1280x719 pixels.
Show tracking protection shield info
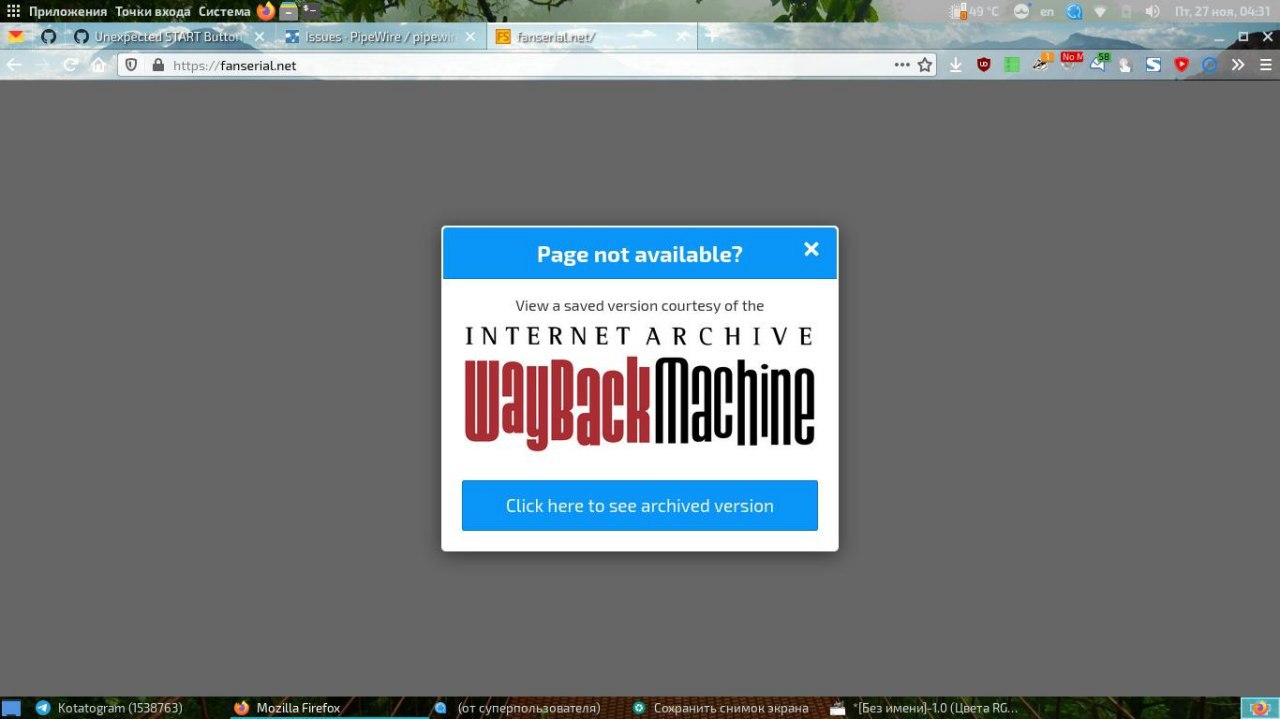(x=131, y=65)
